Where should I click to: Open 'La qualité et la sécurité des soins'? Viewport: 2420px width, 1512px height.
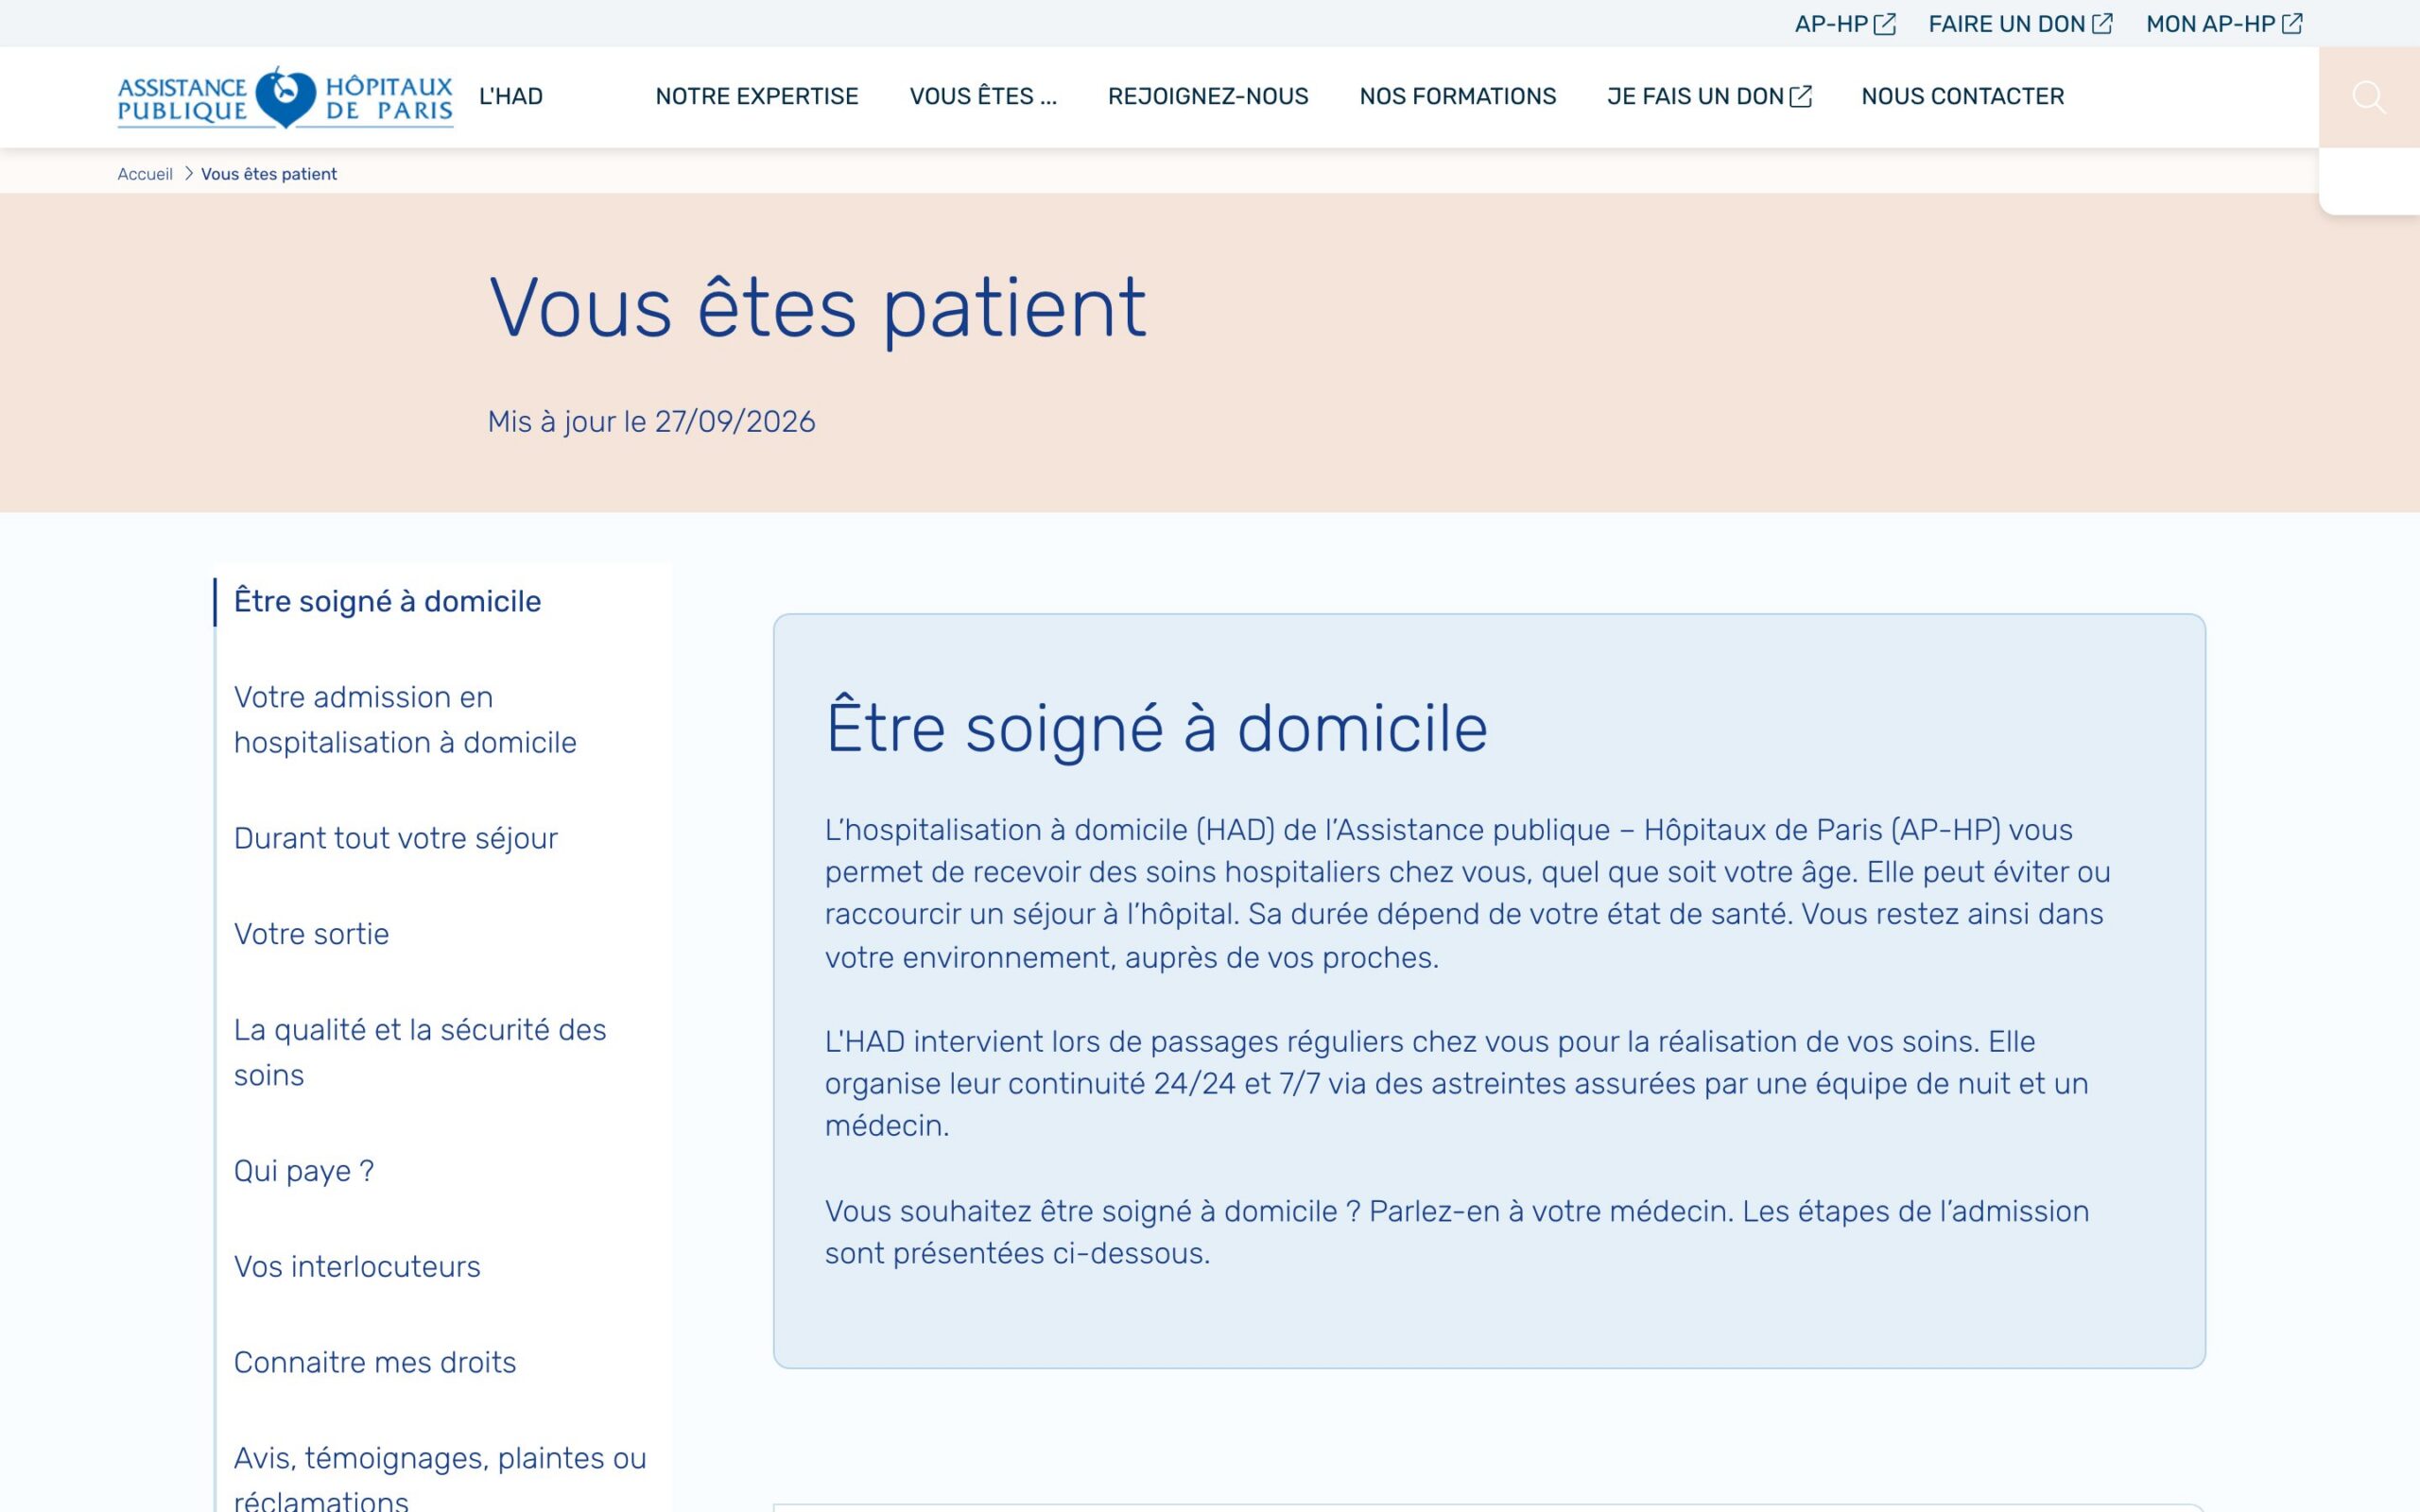[420, 1052]
